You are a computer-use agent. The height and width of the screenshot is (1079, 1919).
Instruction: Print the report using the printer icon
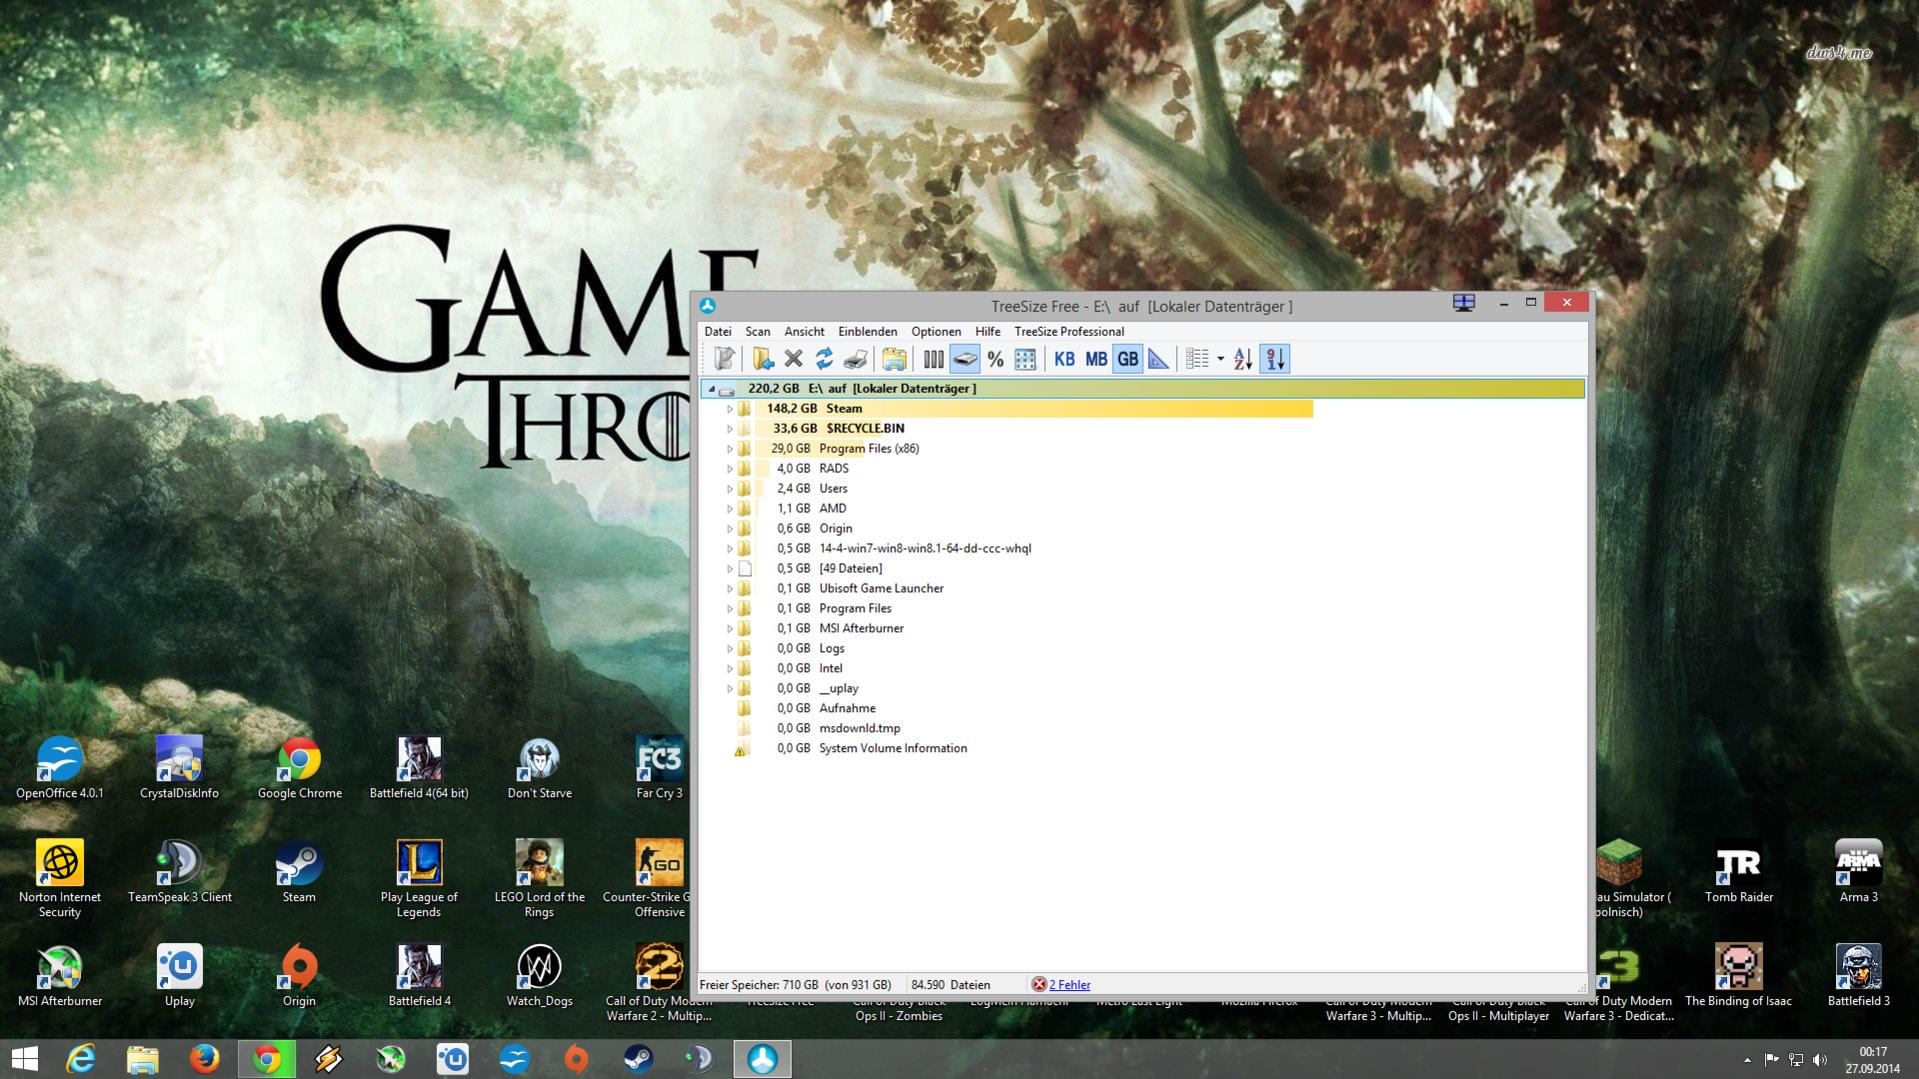click(x=855, y=359)
